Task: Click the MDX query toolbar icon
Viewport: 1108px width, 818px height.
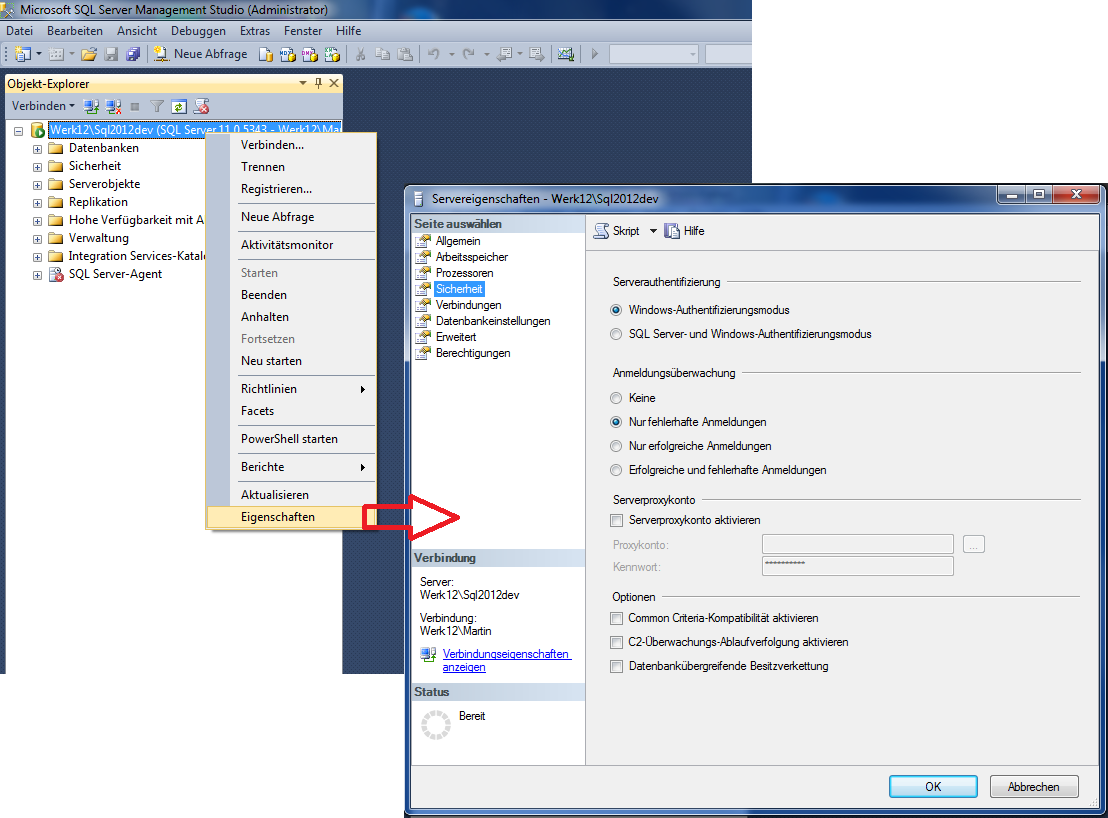Action: click(288, 54)
